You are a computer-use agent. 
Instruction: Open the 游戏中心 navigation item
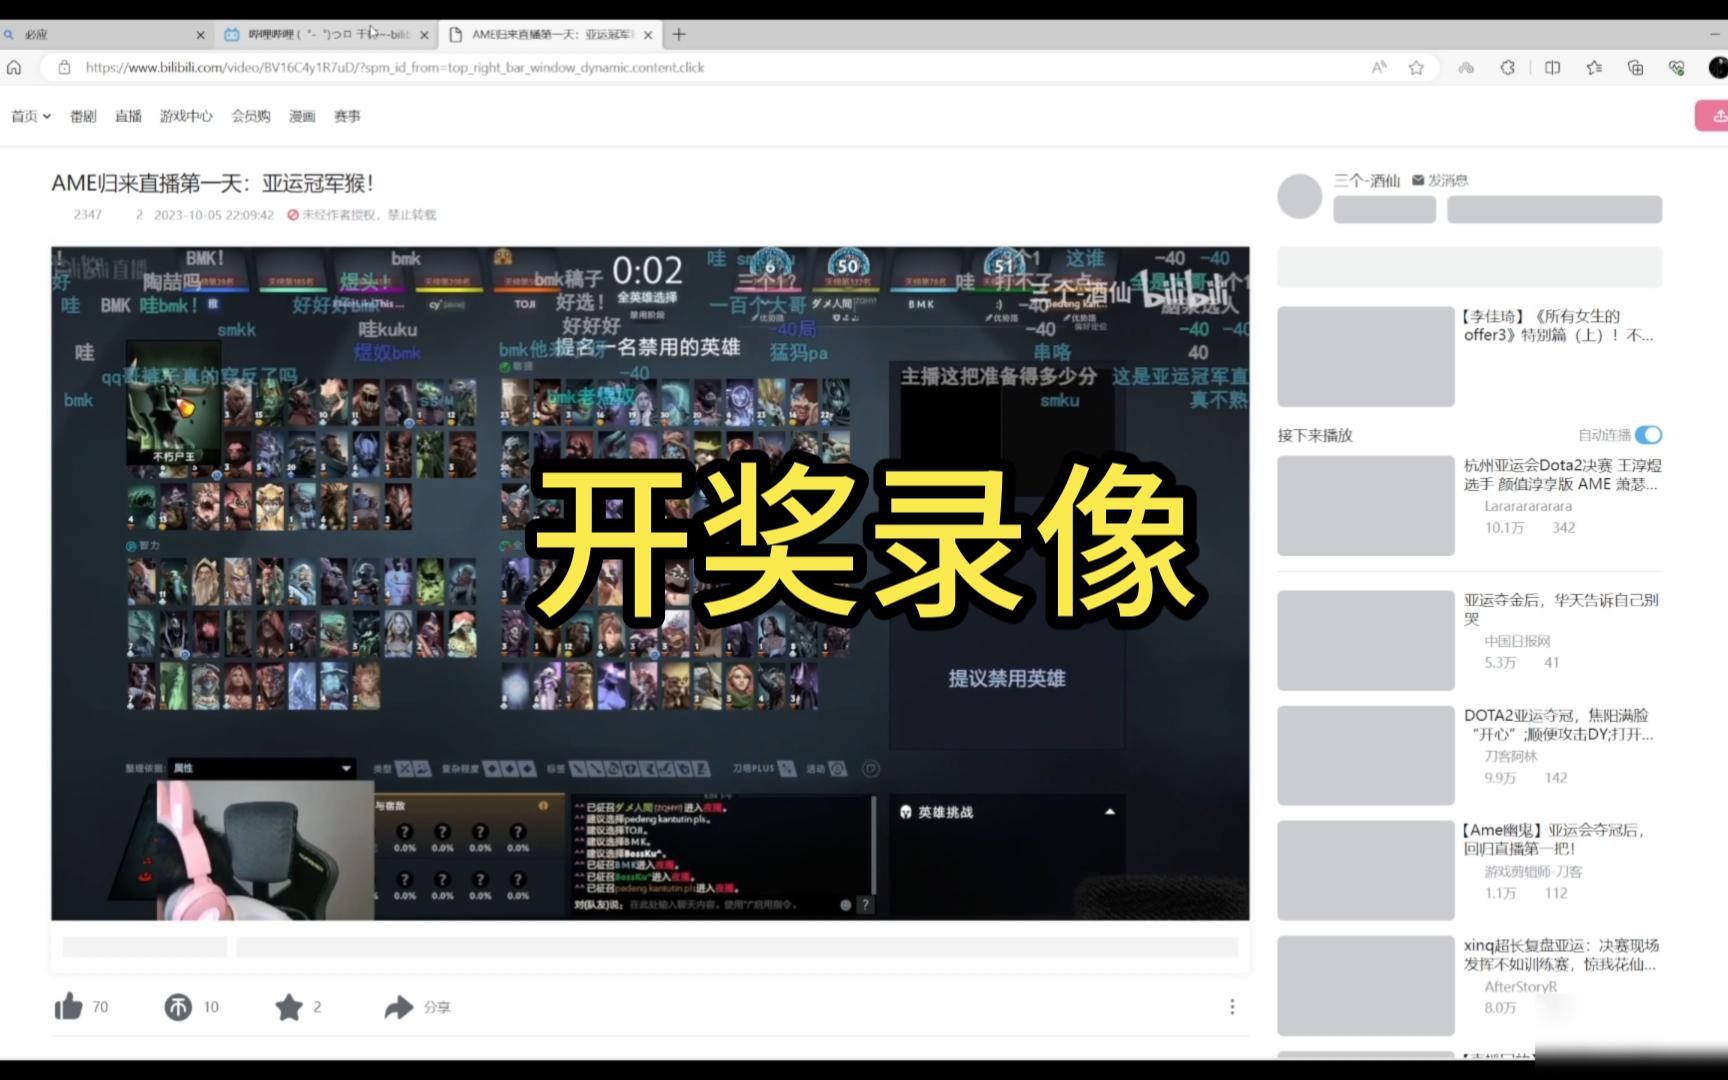[186, 116]
